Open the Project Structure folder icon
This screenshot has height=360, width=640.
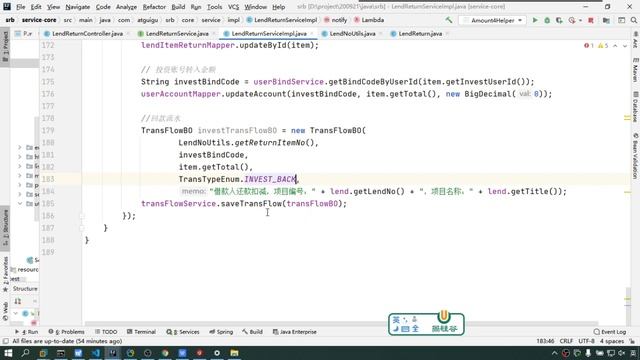(x=606, y=20)
